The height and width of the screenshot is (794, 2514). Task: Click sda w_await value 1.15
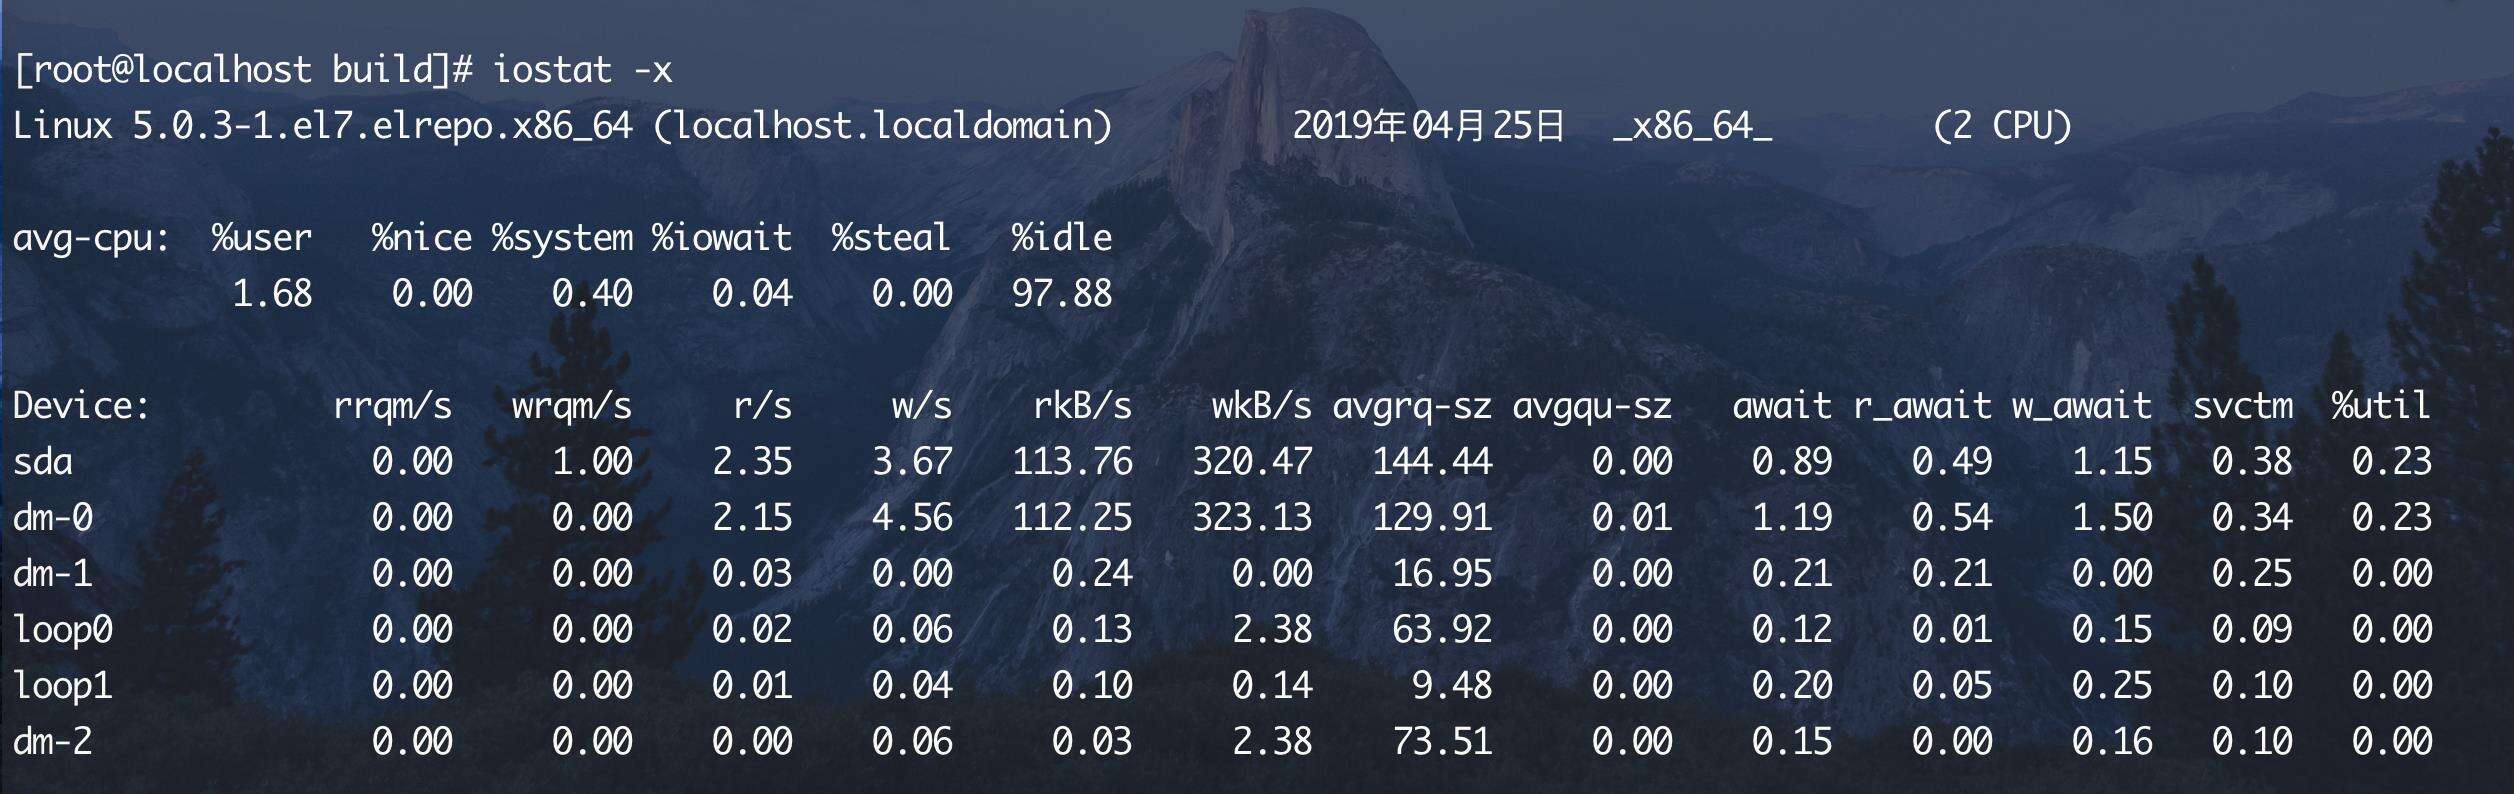[2113, 462]
